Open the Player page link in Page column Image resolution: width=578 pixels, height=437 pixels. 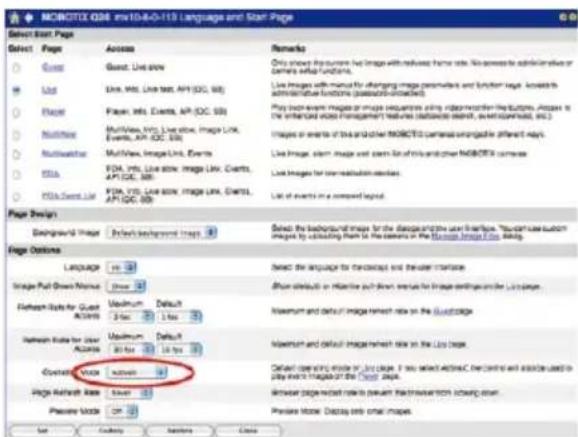coord(53,112)
